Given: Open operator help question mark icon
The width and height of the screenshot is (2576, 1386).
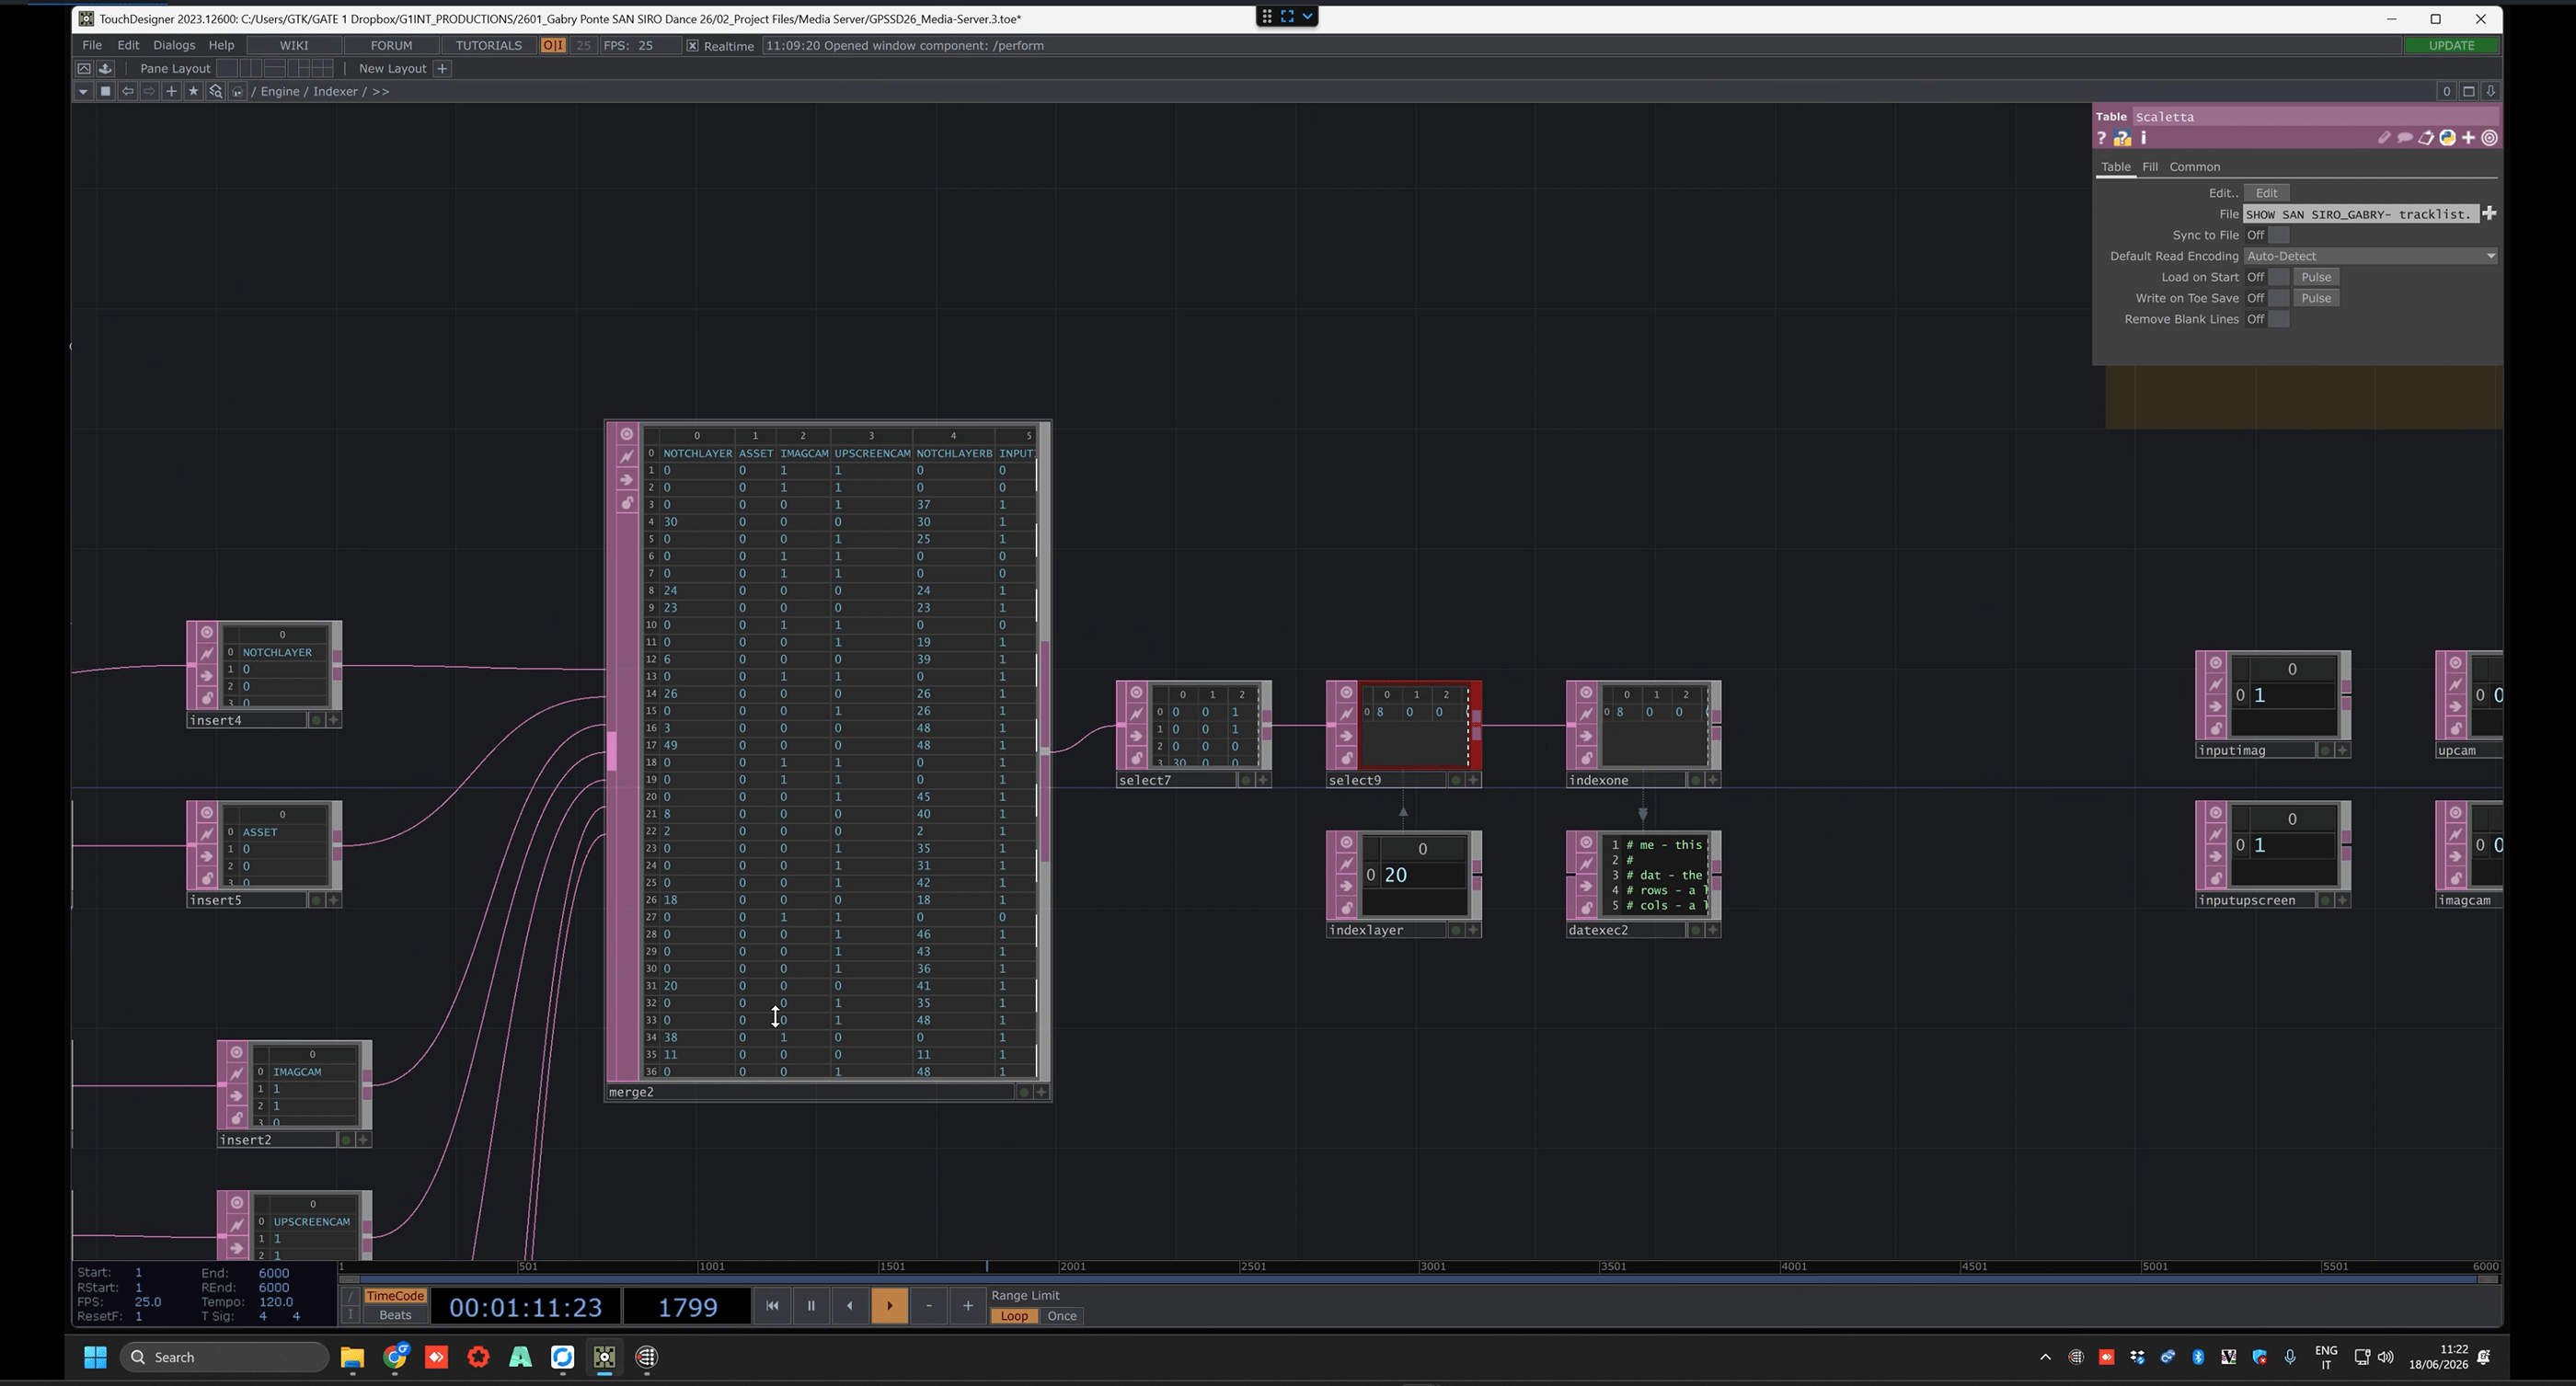Looking at the screenshot, I should coord(2101,138).
